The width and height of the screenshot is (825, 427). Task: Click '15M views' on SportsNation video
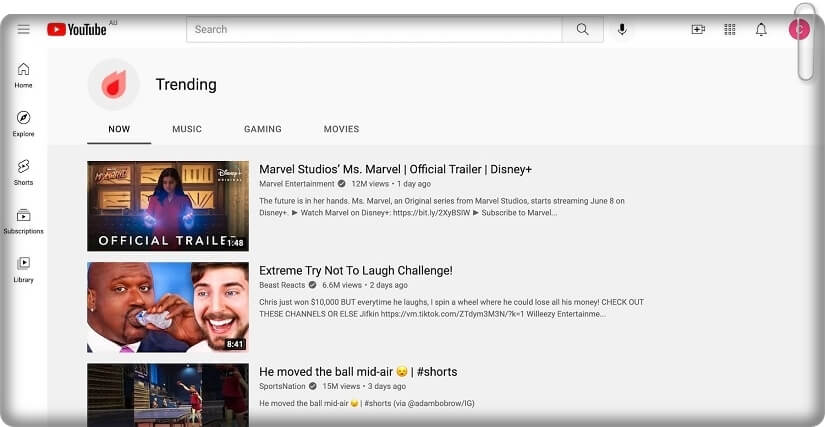(341, 386)
